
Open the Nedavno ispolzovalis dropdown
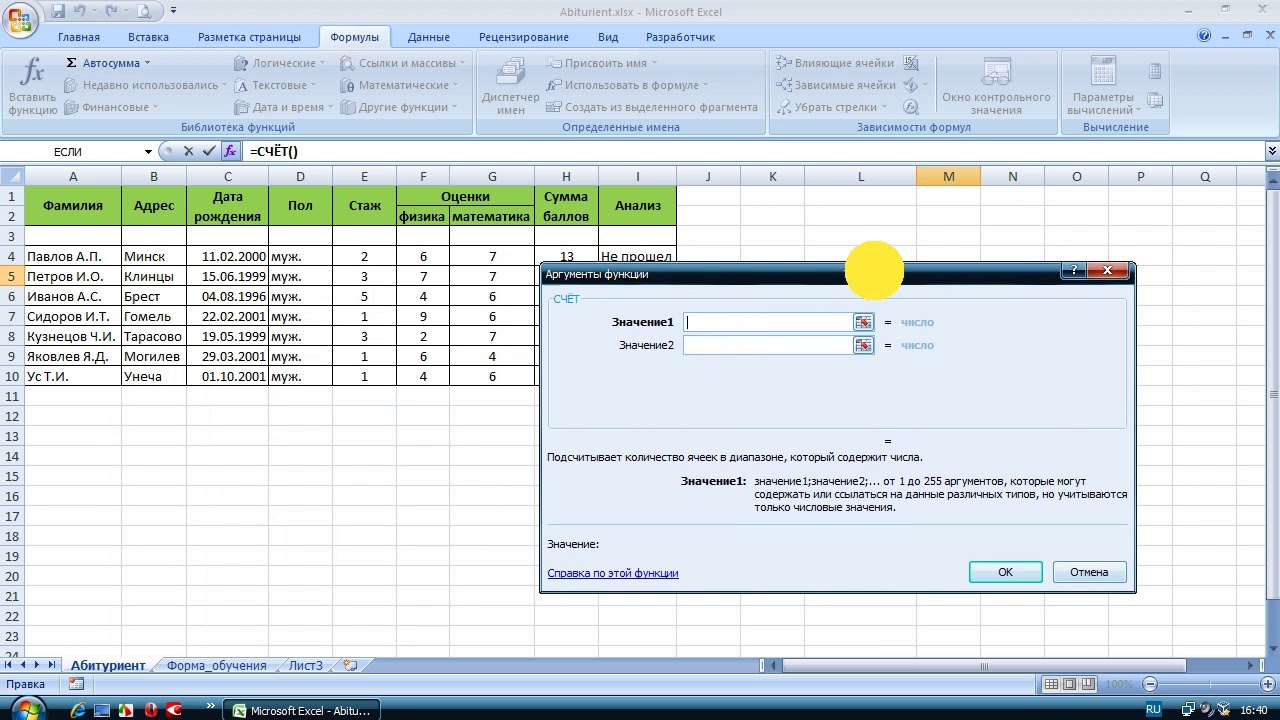click(x=145, y=85)
